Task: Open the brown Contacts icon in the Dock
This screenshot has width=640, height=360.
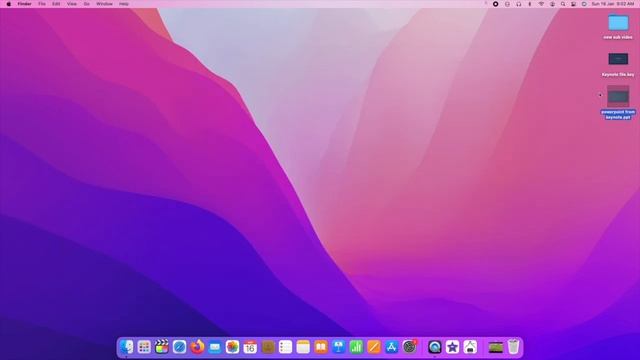Action: pyautogui.click(x=268, y=347)
